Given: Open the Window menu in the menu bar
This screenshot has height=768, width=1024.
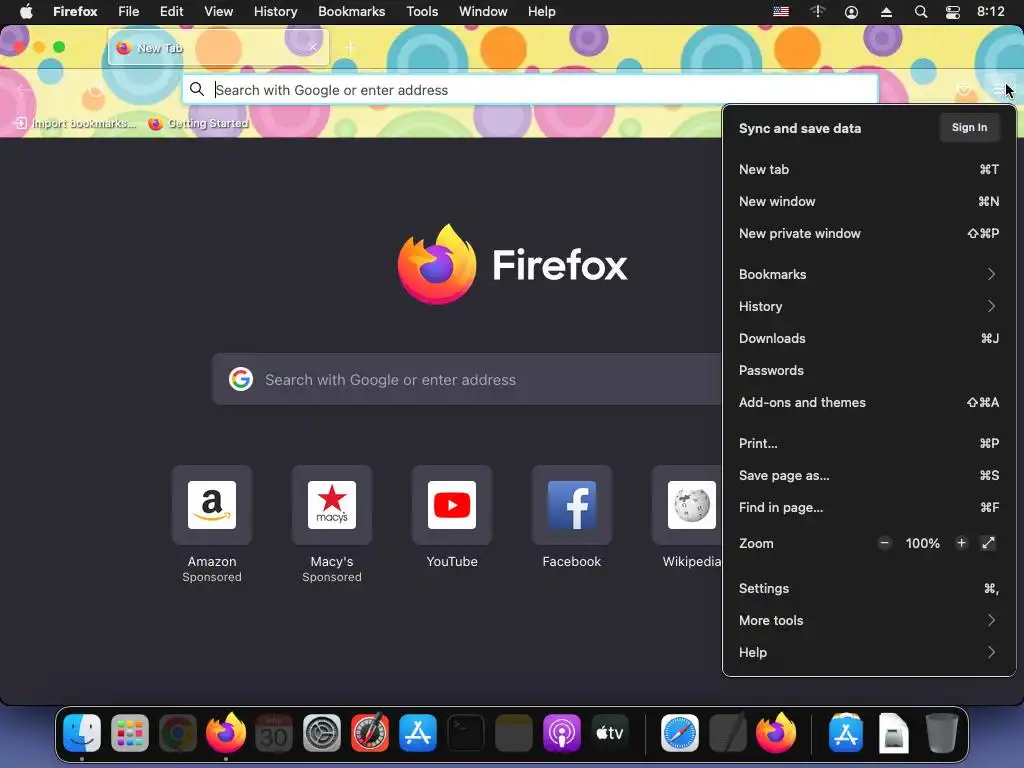Looking at the screenshot, I should (483, 12).
